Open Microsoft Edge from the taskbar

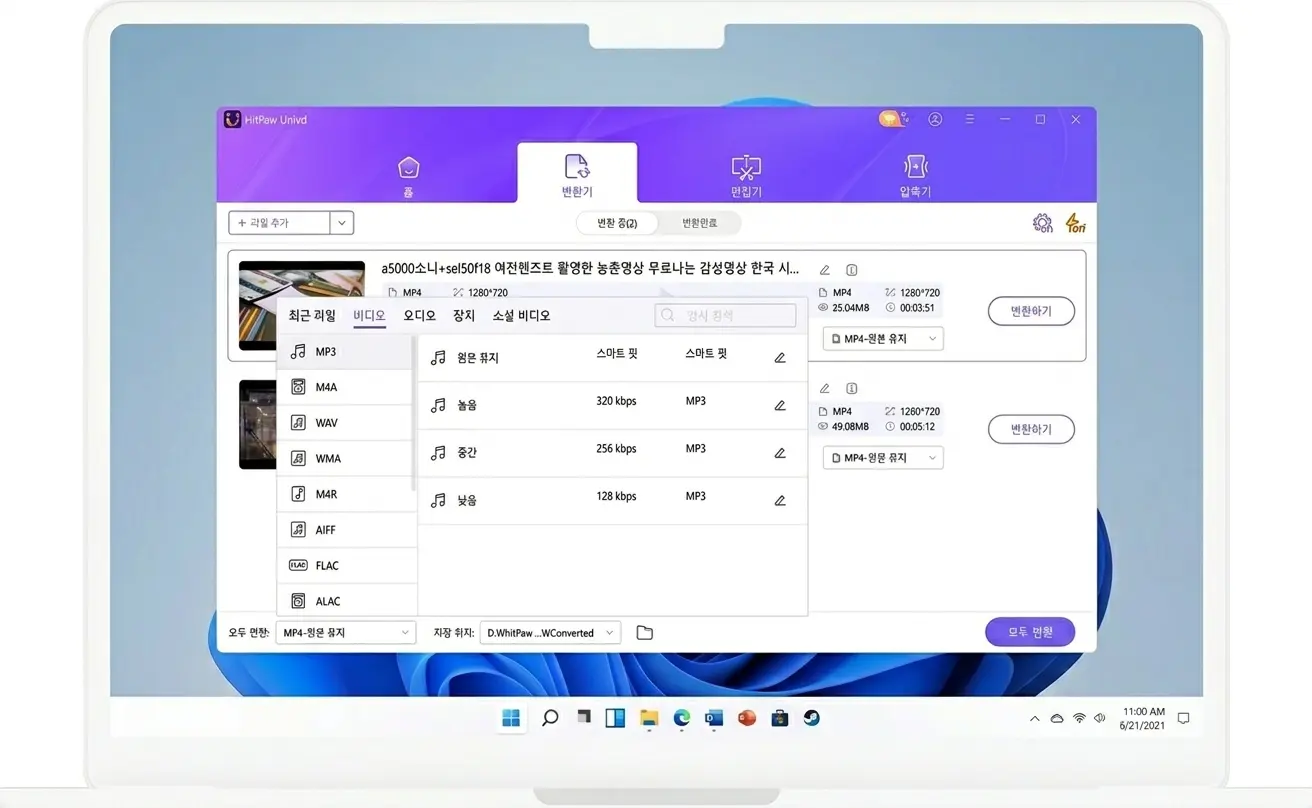[682, 718]
